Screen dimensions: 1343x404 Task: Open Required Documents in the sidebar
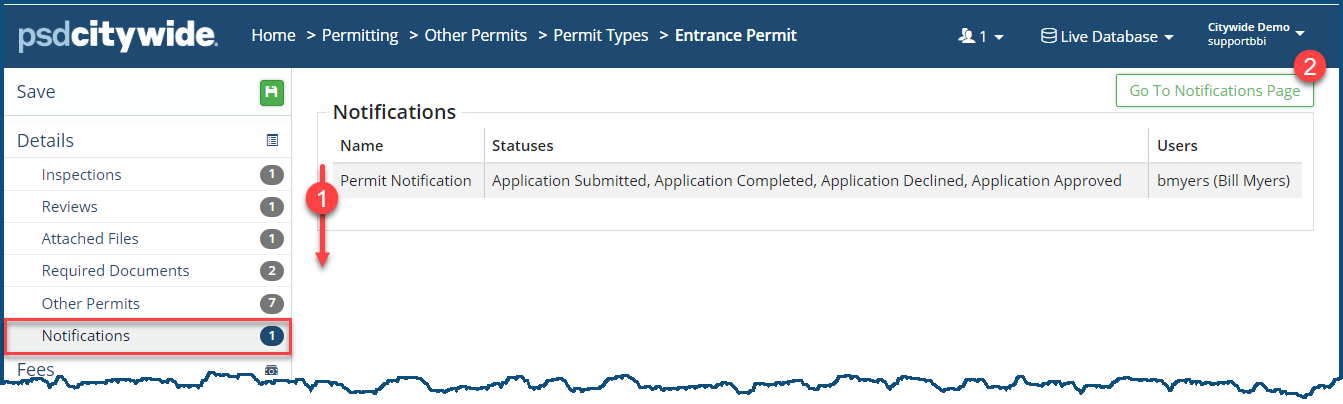pyautogui.click(x=115, y=271)
